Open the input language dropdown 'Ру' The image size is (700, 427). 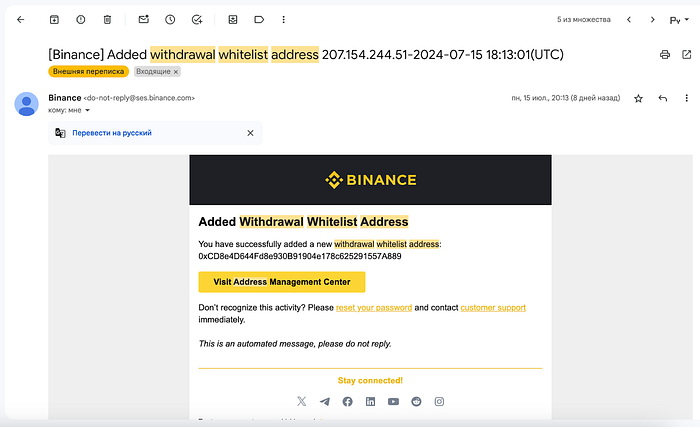point(679,20)
